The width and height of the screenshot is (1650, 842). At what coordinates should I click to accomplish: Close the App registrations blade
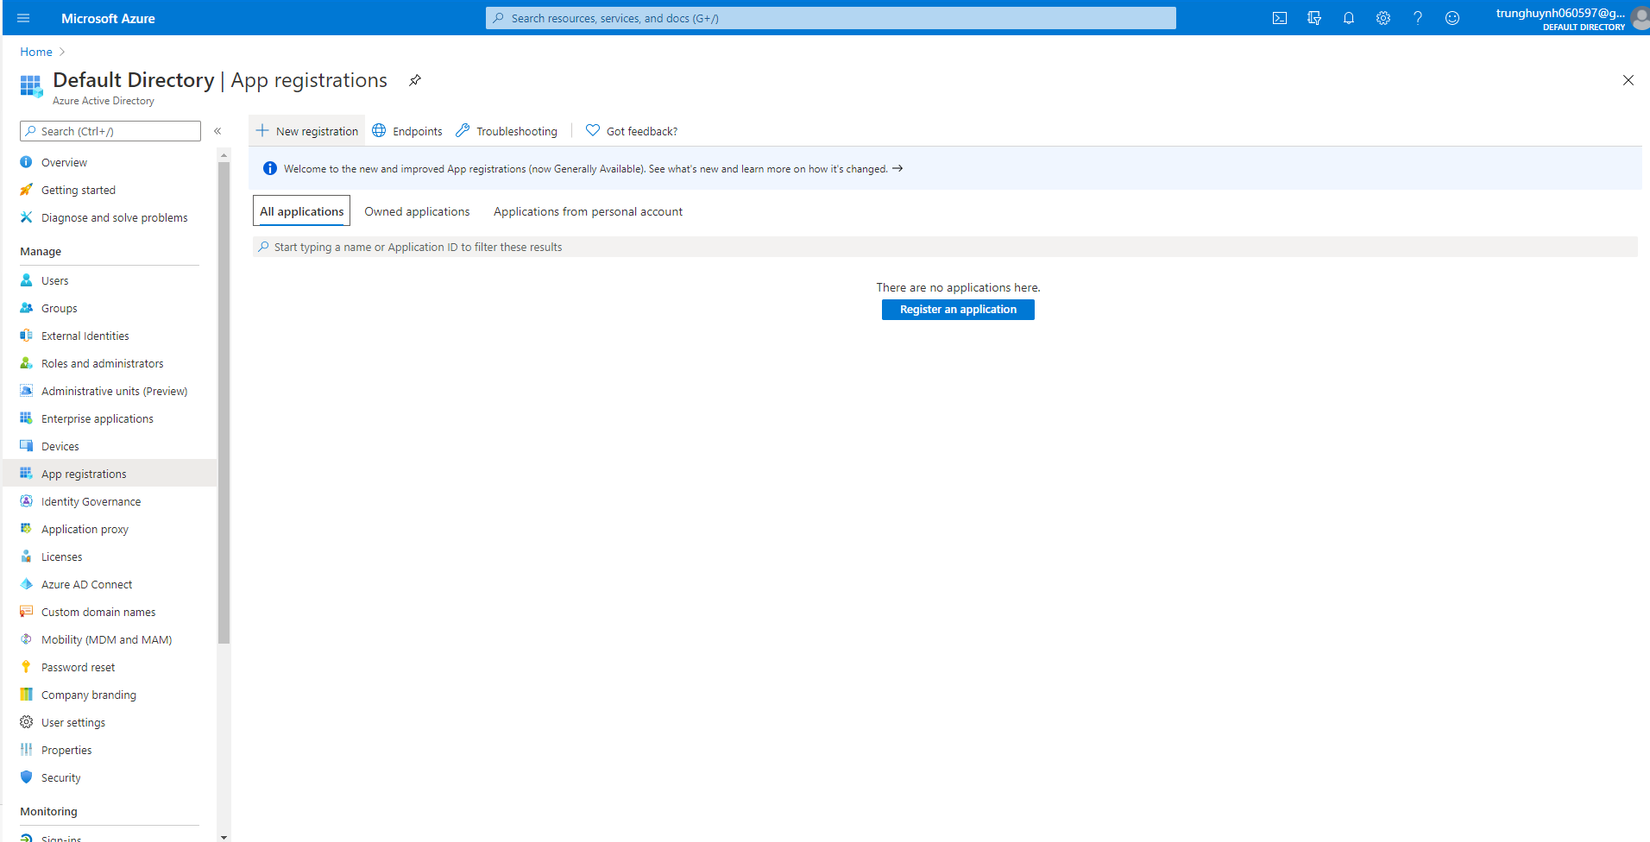coord(1628,80)
